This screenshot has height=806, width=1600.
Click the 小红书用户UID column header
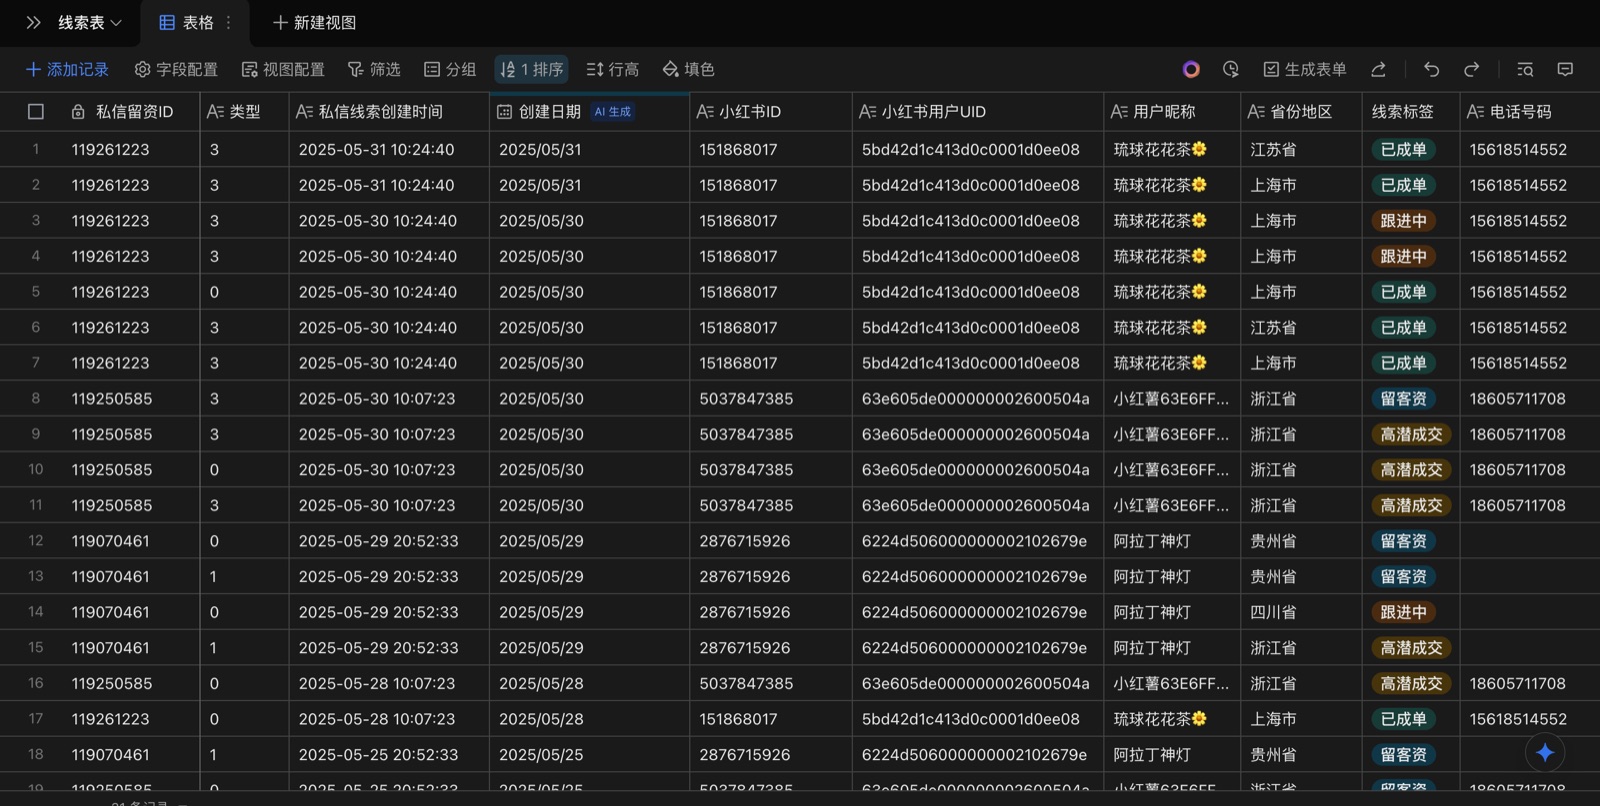[x=978, y=112]
